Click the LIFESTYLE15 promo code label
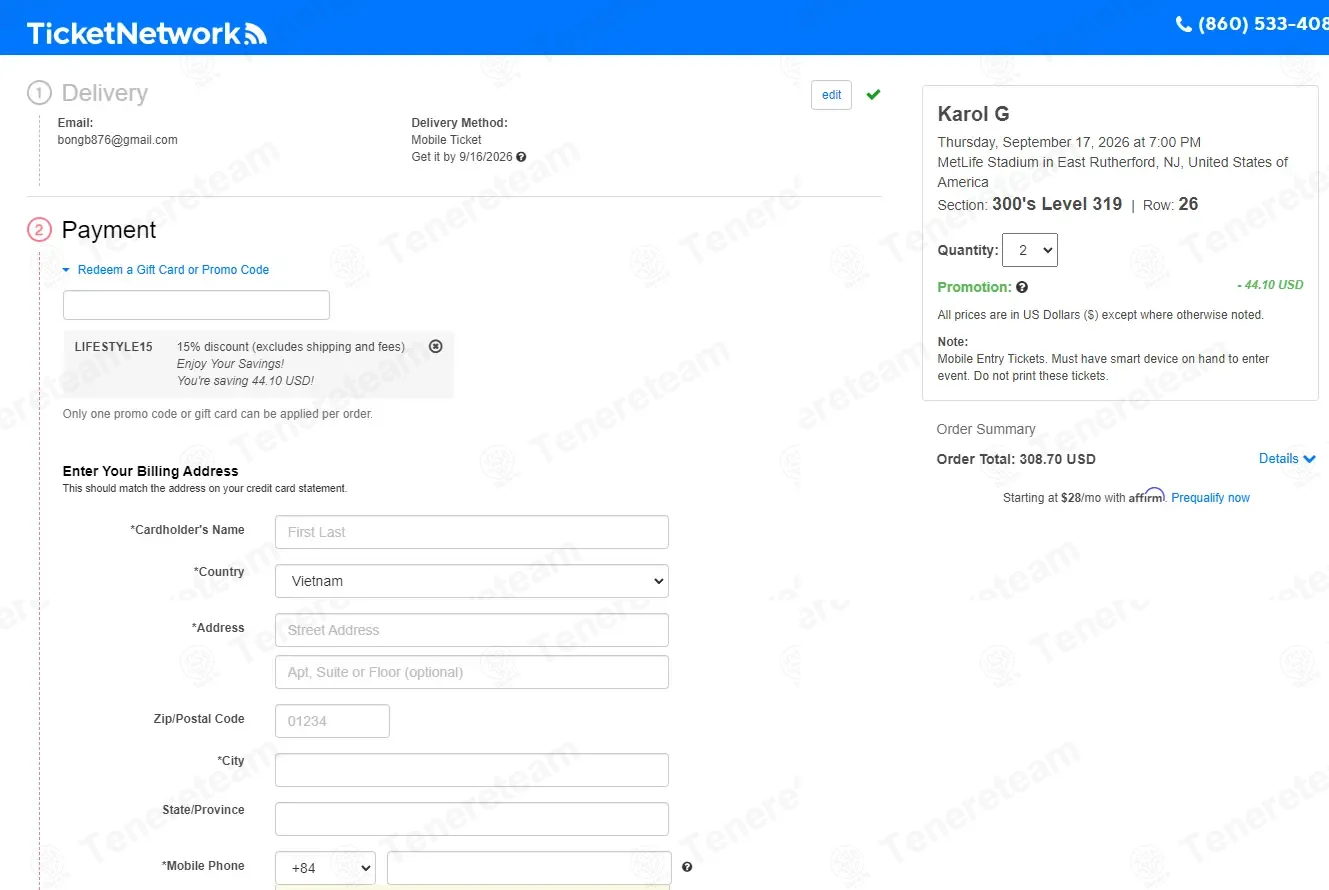This screenshot has width=1329, height=890. [114, 347]
